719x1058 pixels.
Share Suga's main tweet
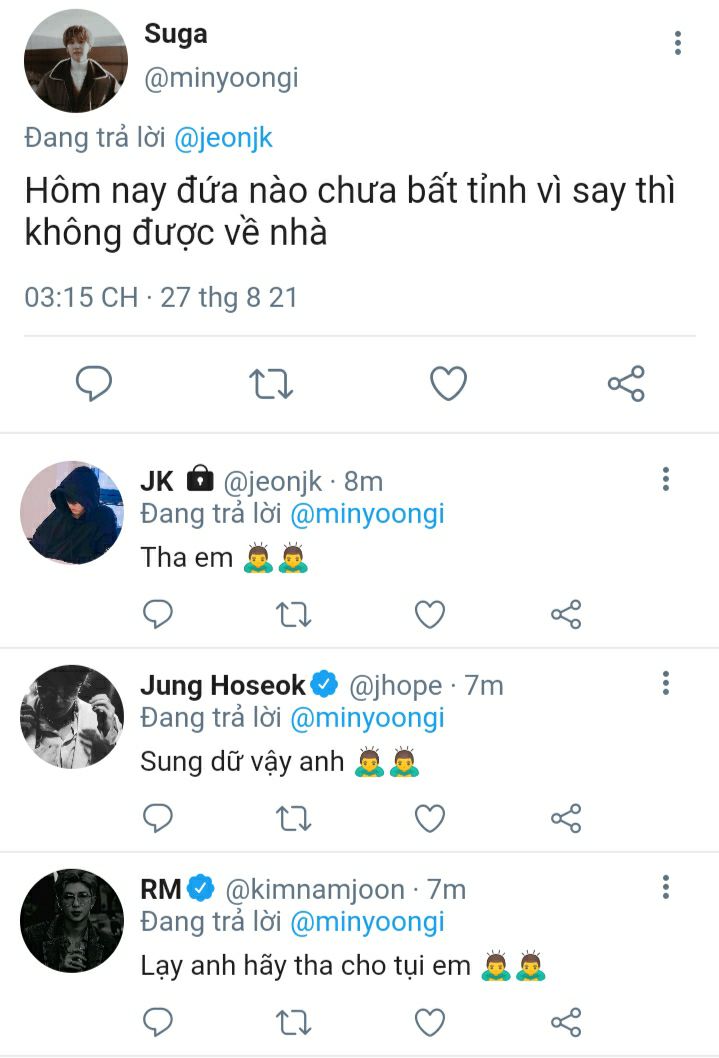click(627, 384)
